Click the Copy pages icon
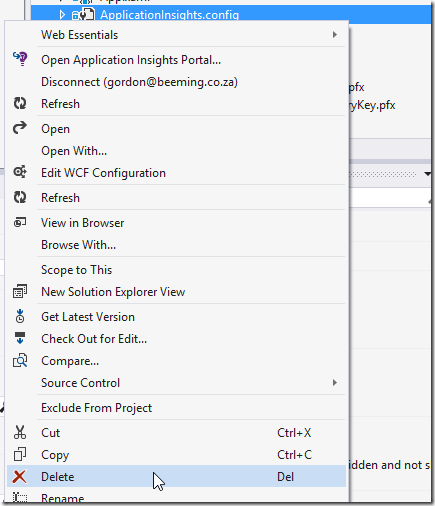 20,454
